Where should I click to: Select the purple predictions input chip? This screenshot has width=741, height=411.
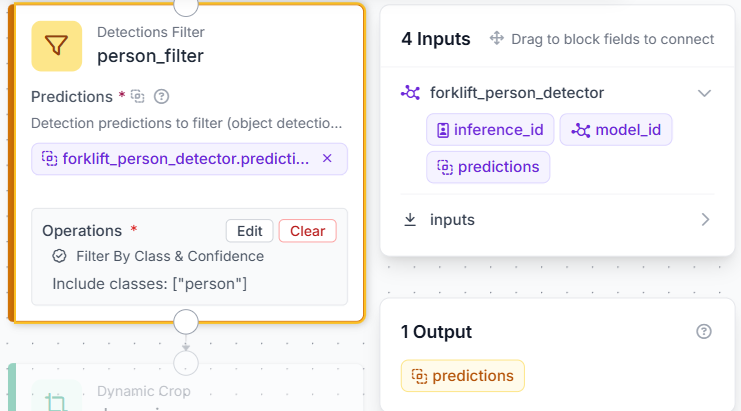(488, 167)
